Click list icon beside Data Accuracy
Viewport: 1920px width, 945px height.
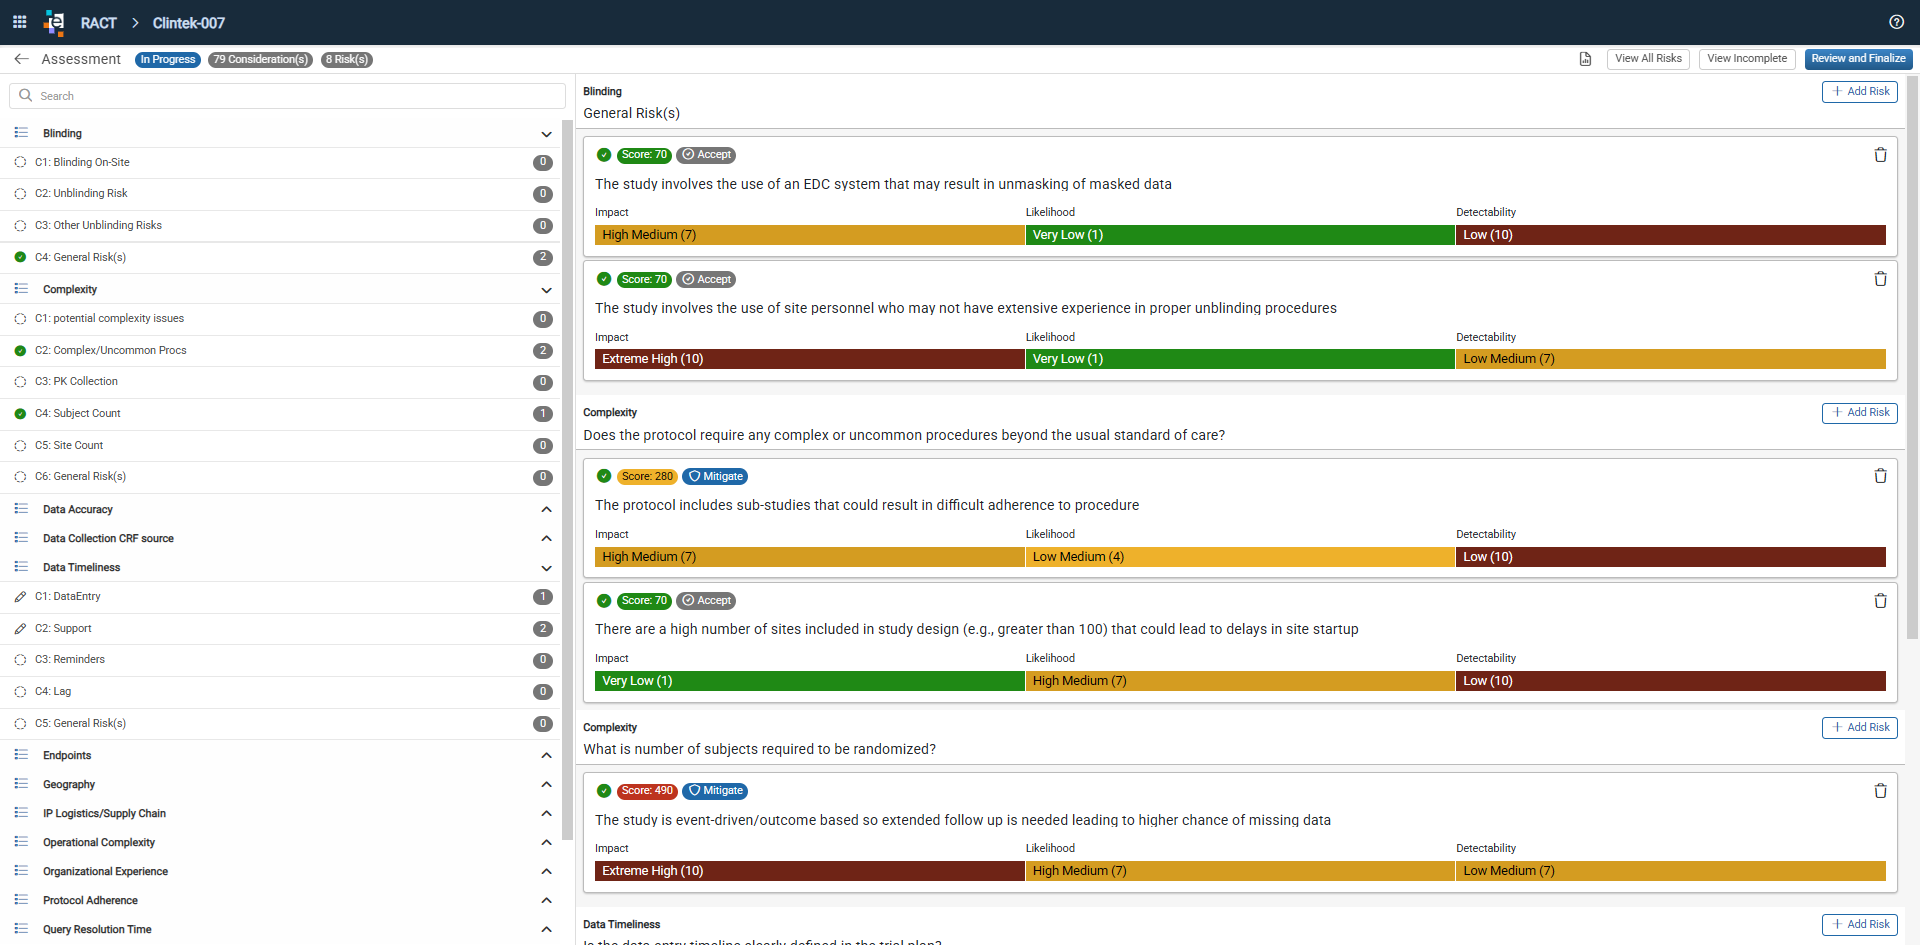coord(21,509)
